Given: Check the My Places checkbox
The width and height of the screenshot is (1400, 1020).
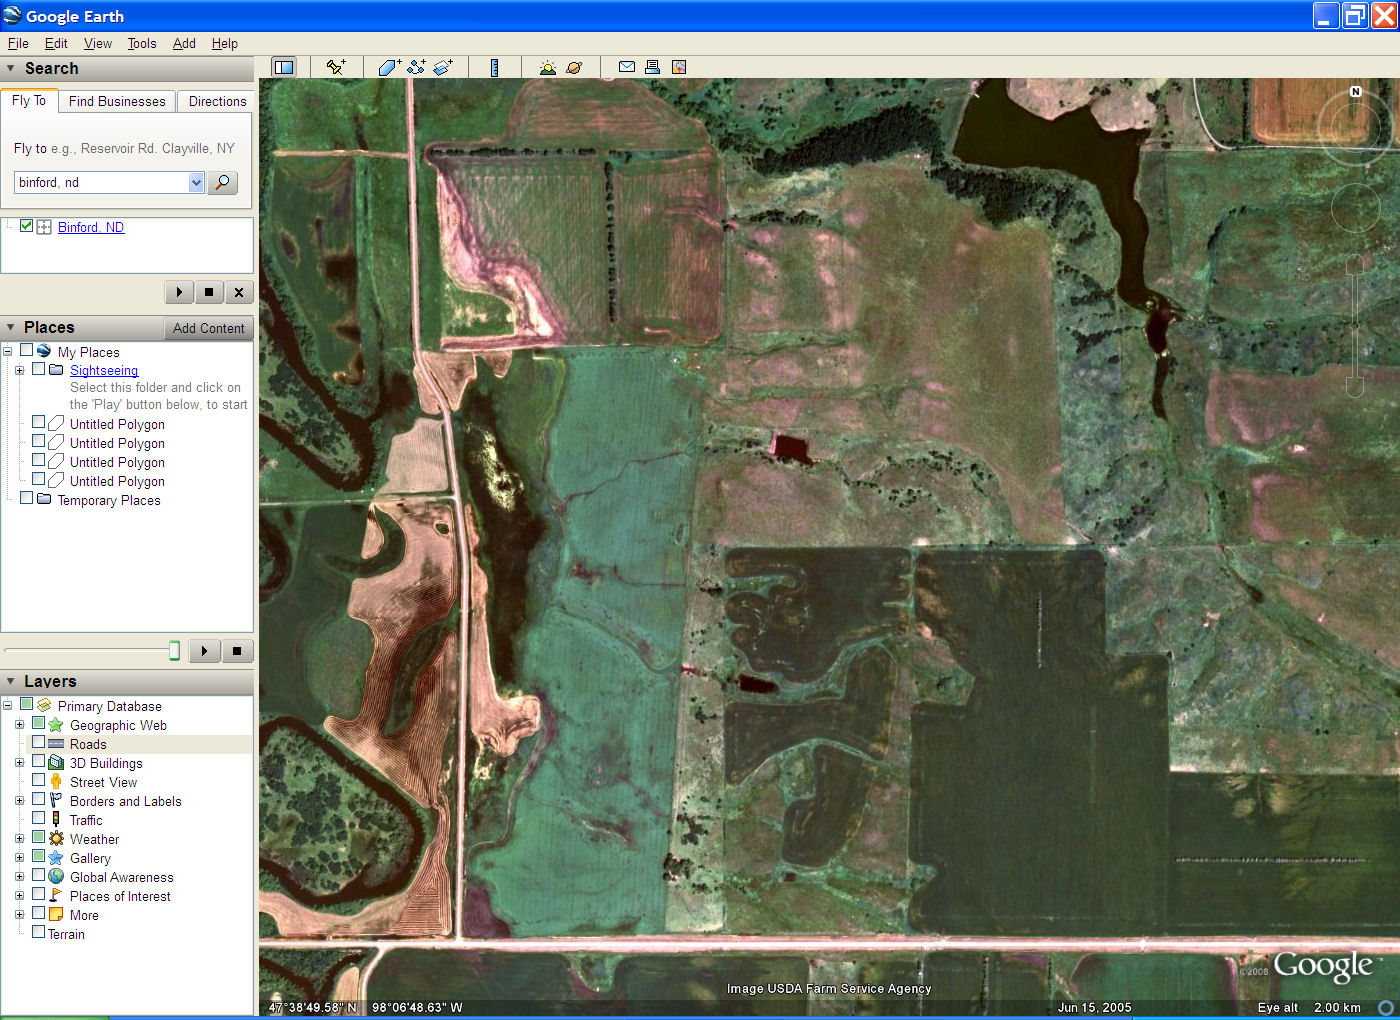Looking at the screenshot, I should (x=27, y=350).
